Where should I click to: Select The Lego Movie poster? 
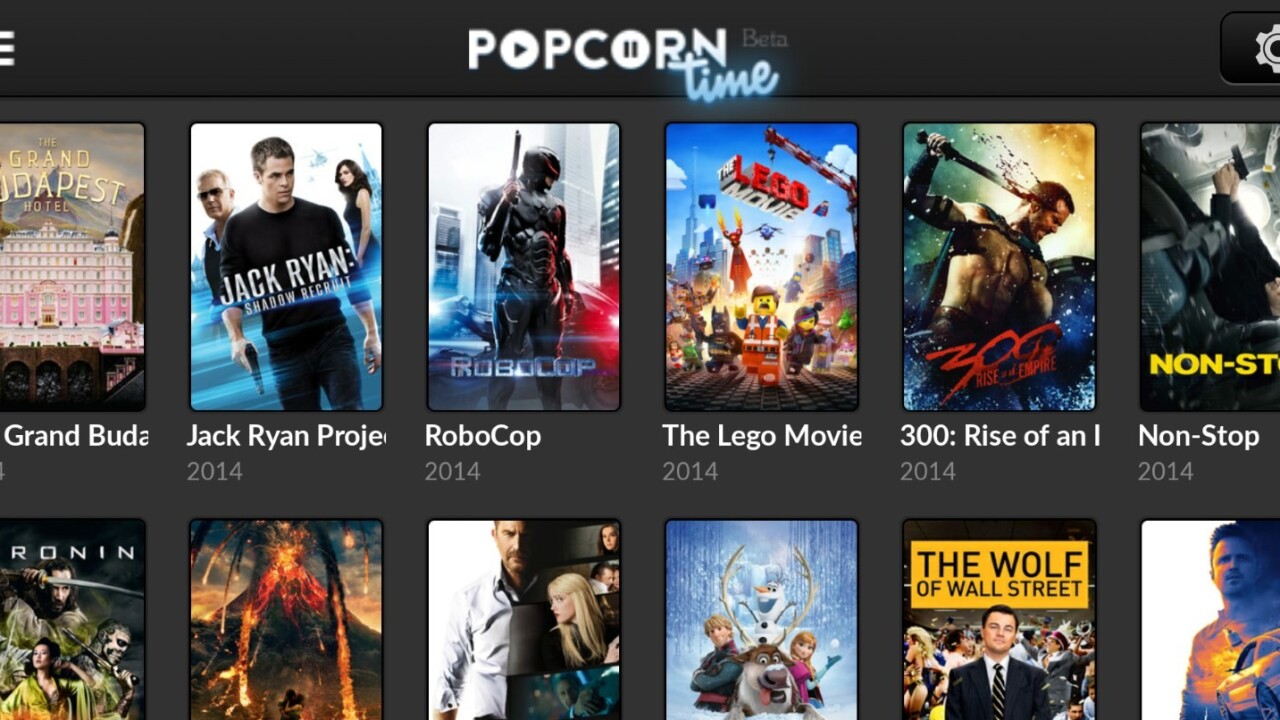762,267
